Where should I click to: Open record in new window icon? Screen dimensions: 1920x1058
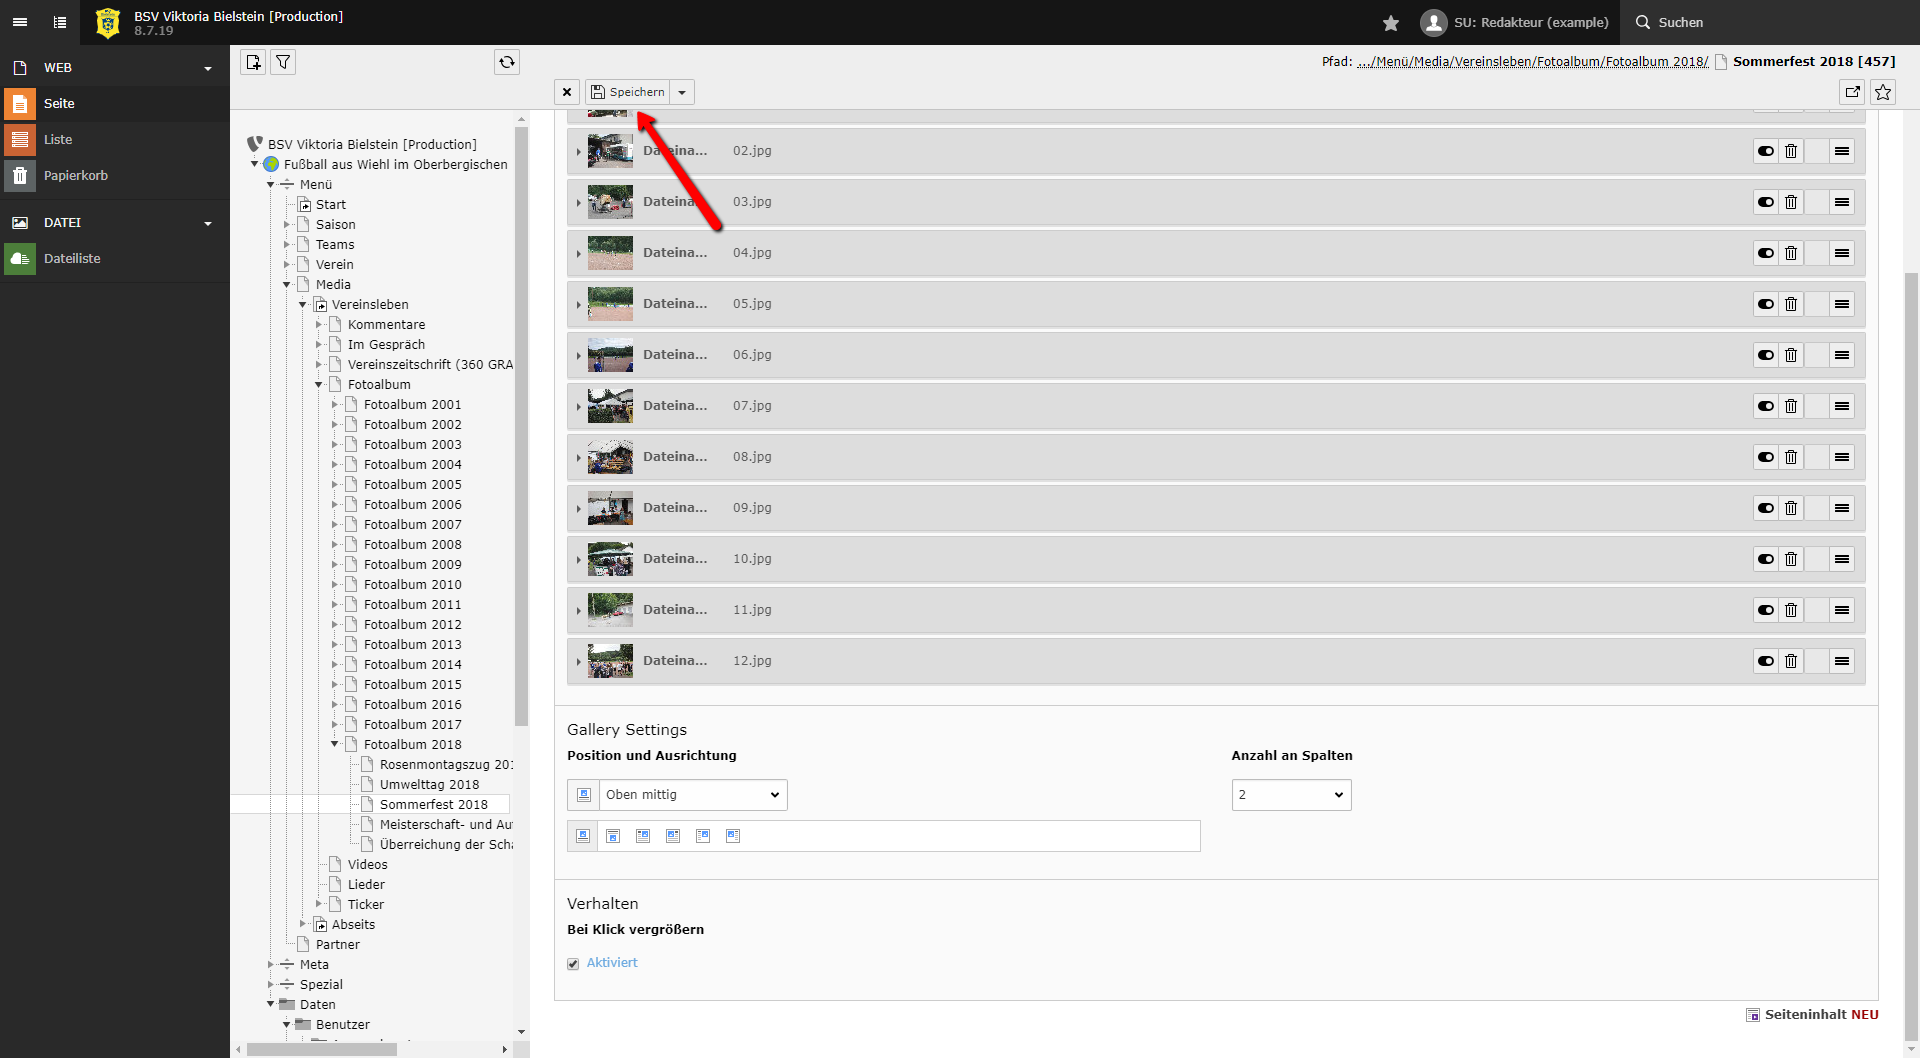1853,92
